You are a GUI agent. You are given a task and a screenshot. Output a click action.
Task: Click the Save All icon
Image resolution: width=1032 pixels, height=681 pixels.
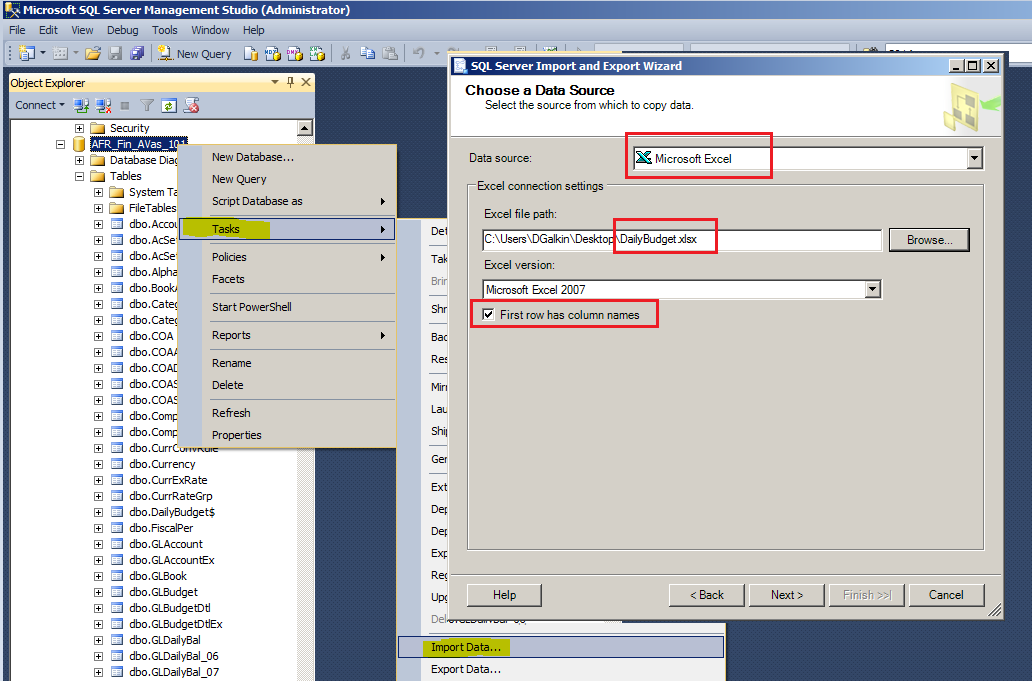tap(137, 53)
